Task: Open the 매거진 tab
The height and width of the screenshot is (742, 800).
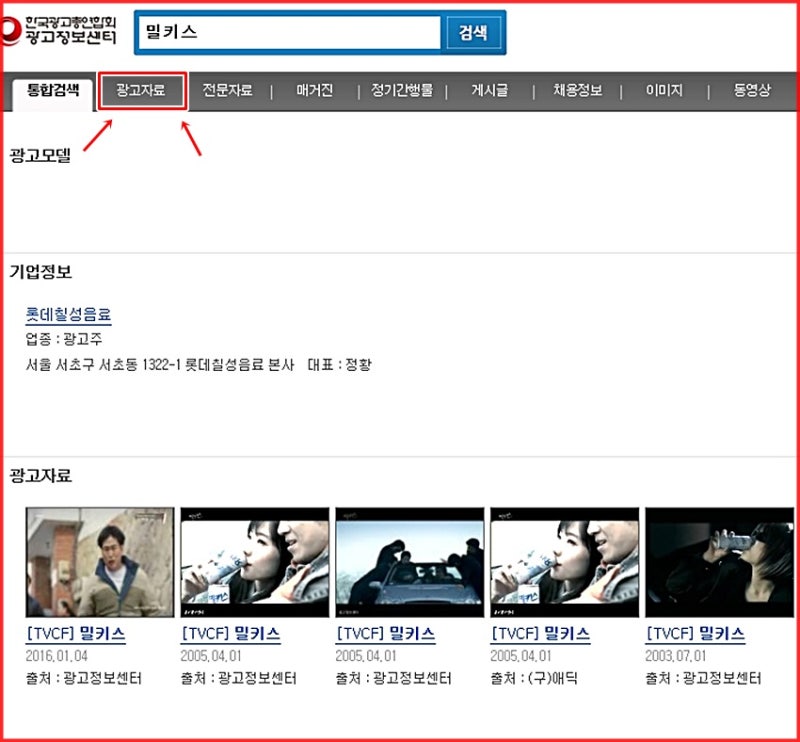Action: click(314, 90)
